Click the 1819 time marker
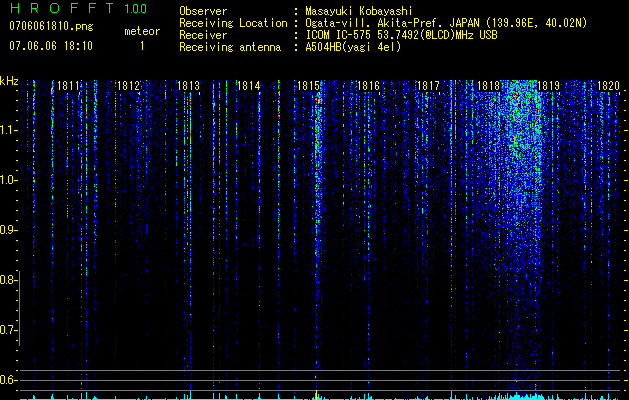Image resolution: width=629 pixels, height=400 pixels. point(548,85)
